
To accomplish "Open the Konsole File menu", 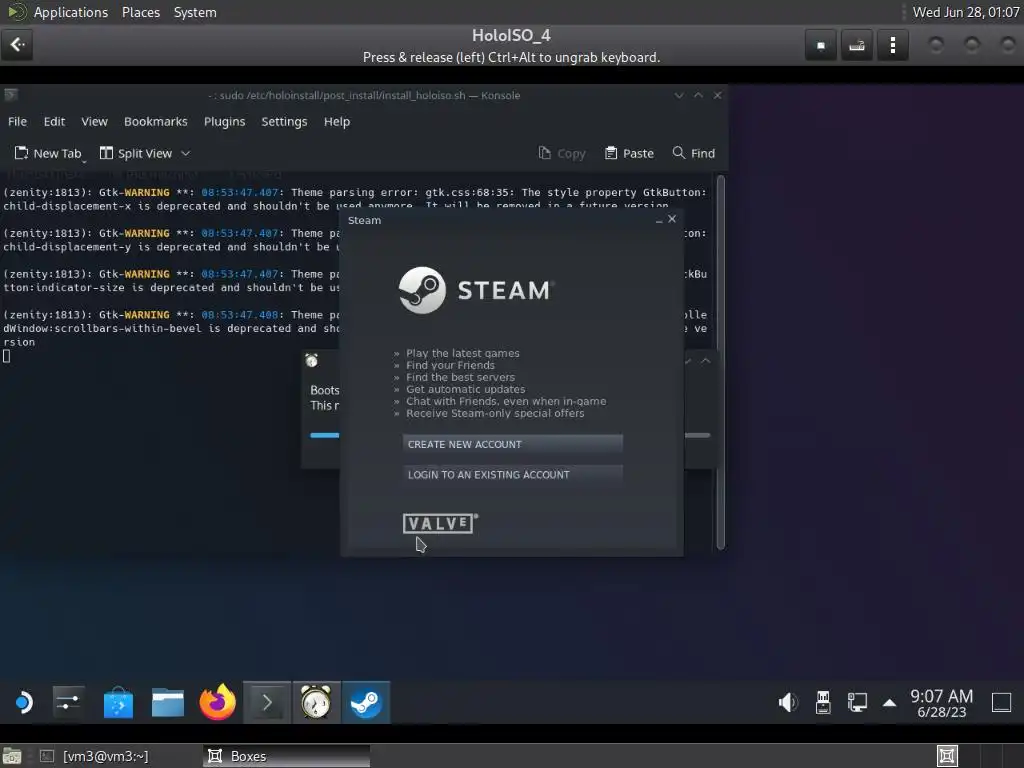I will 18,121.
